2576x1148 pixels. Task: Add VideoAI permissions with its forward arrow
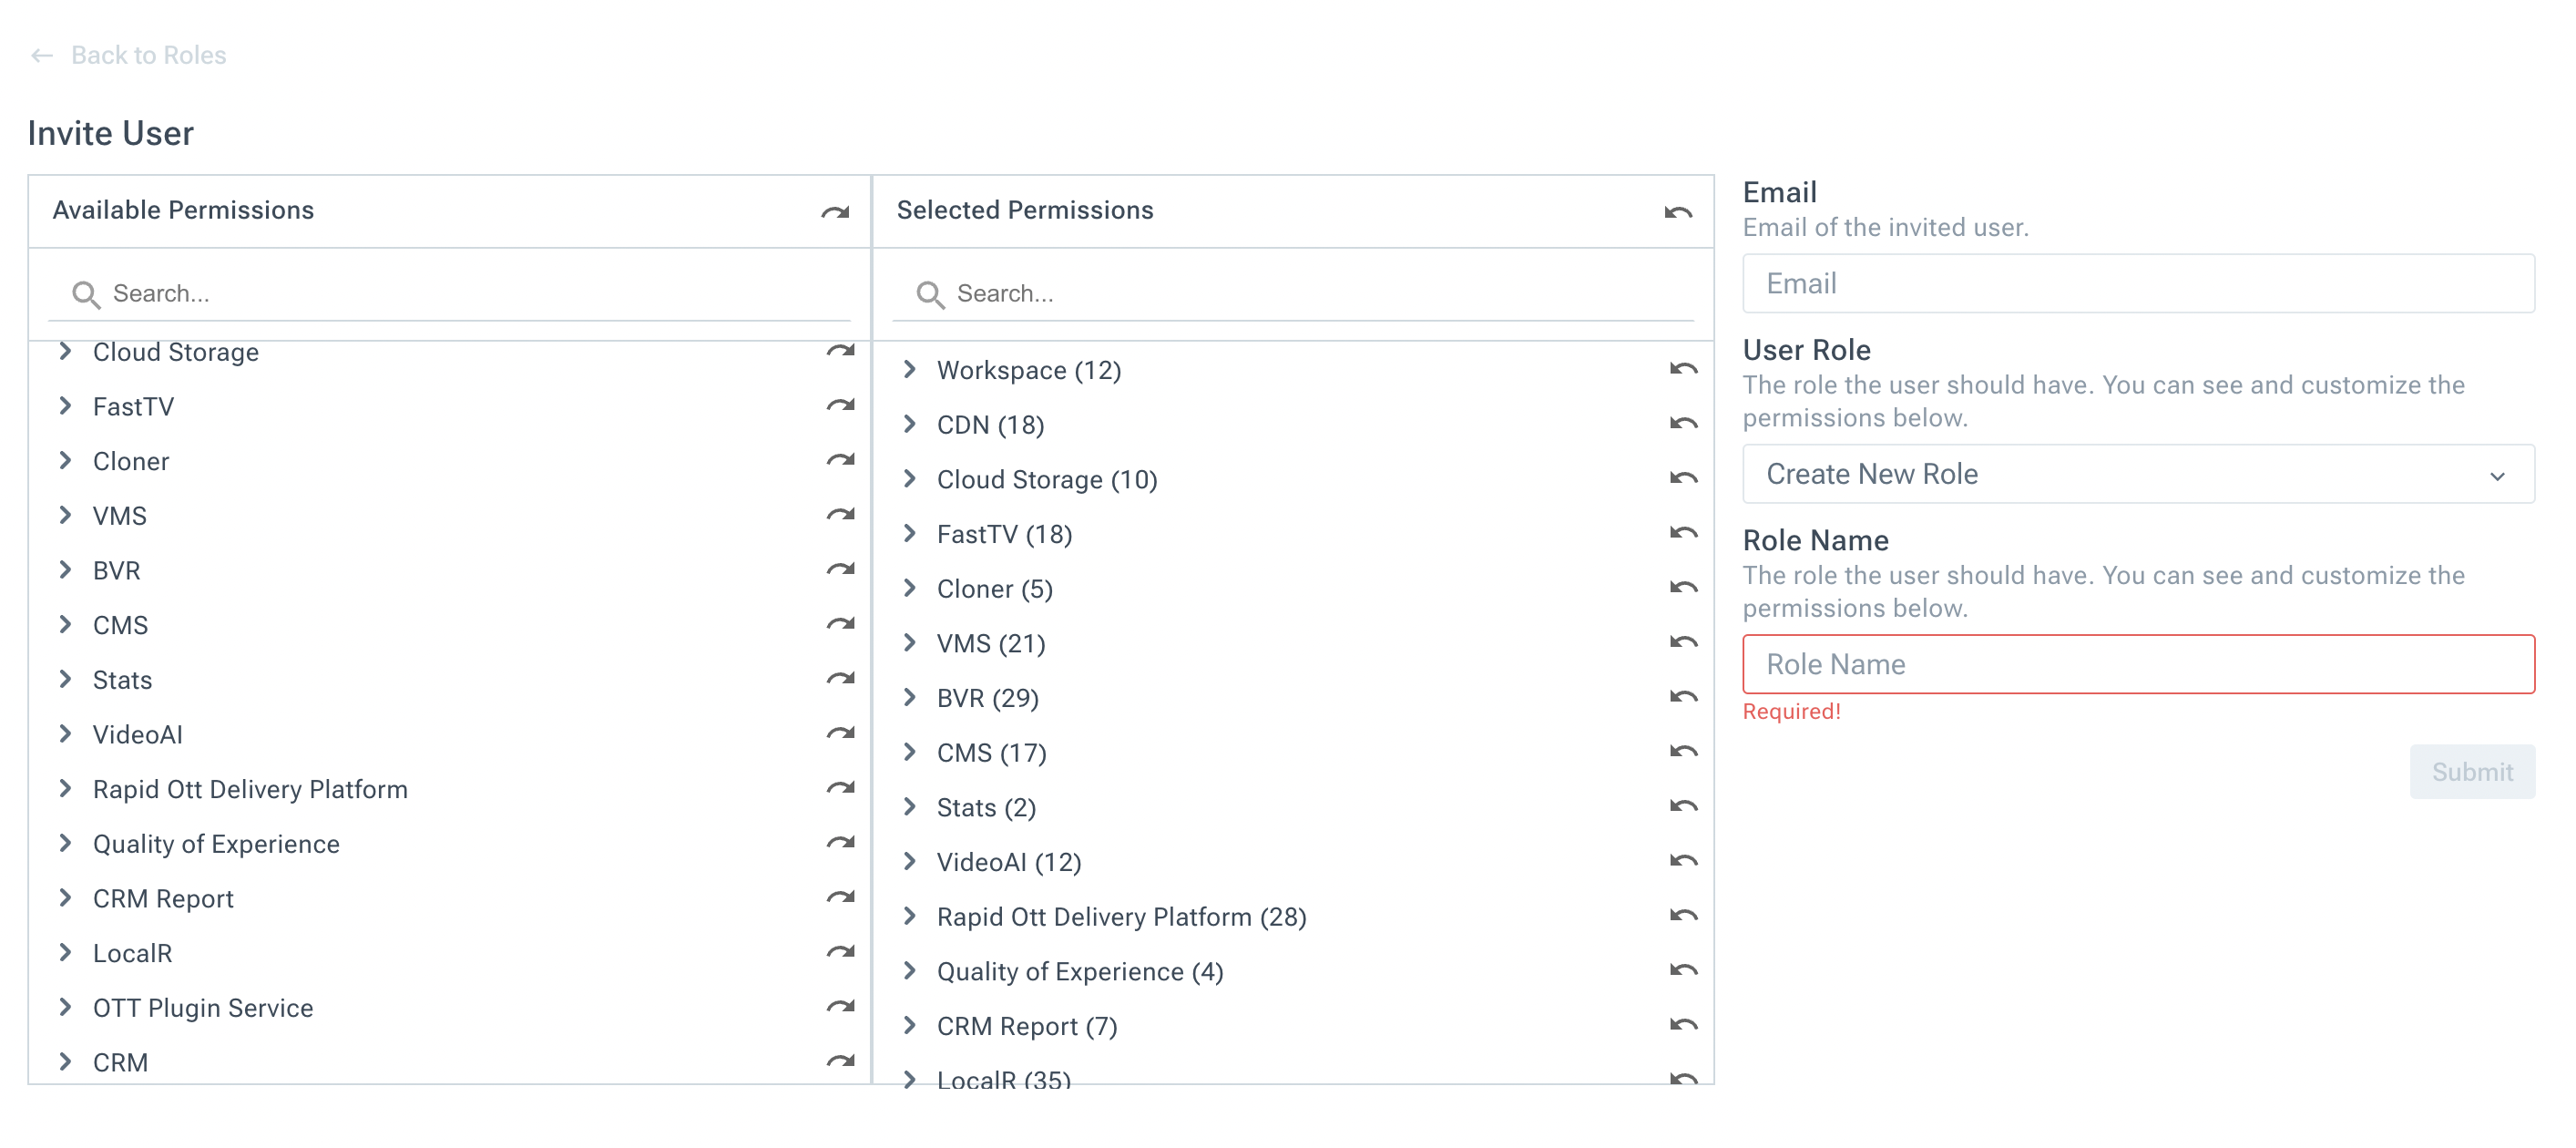840,734
